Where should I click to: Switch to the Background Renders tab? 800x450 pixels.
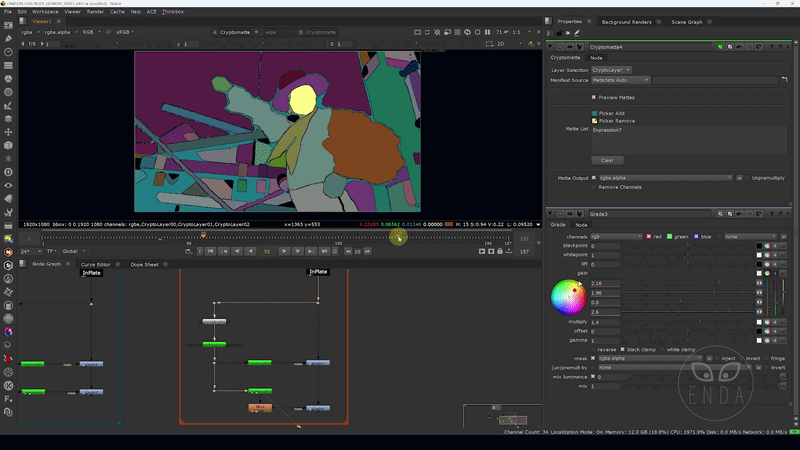(626, 22)
